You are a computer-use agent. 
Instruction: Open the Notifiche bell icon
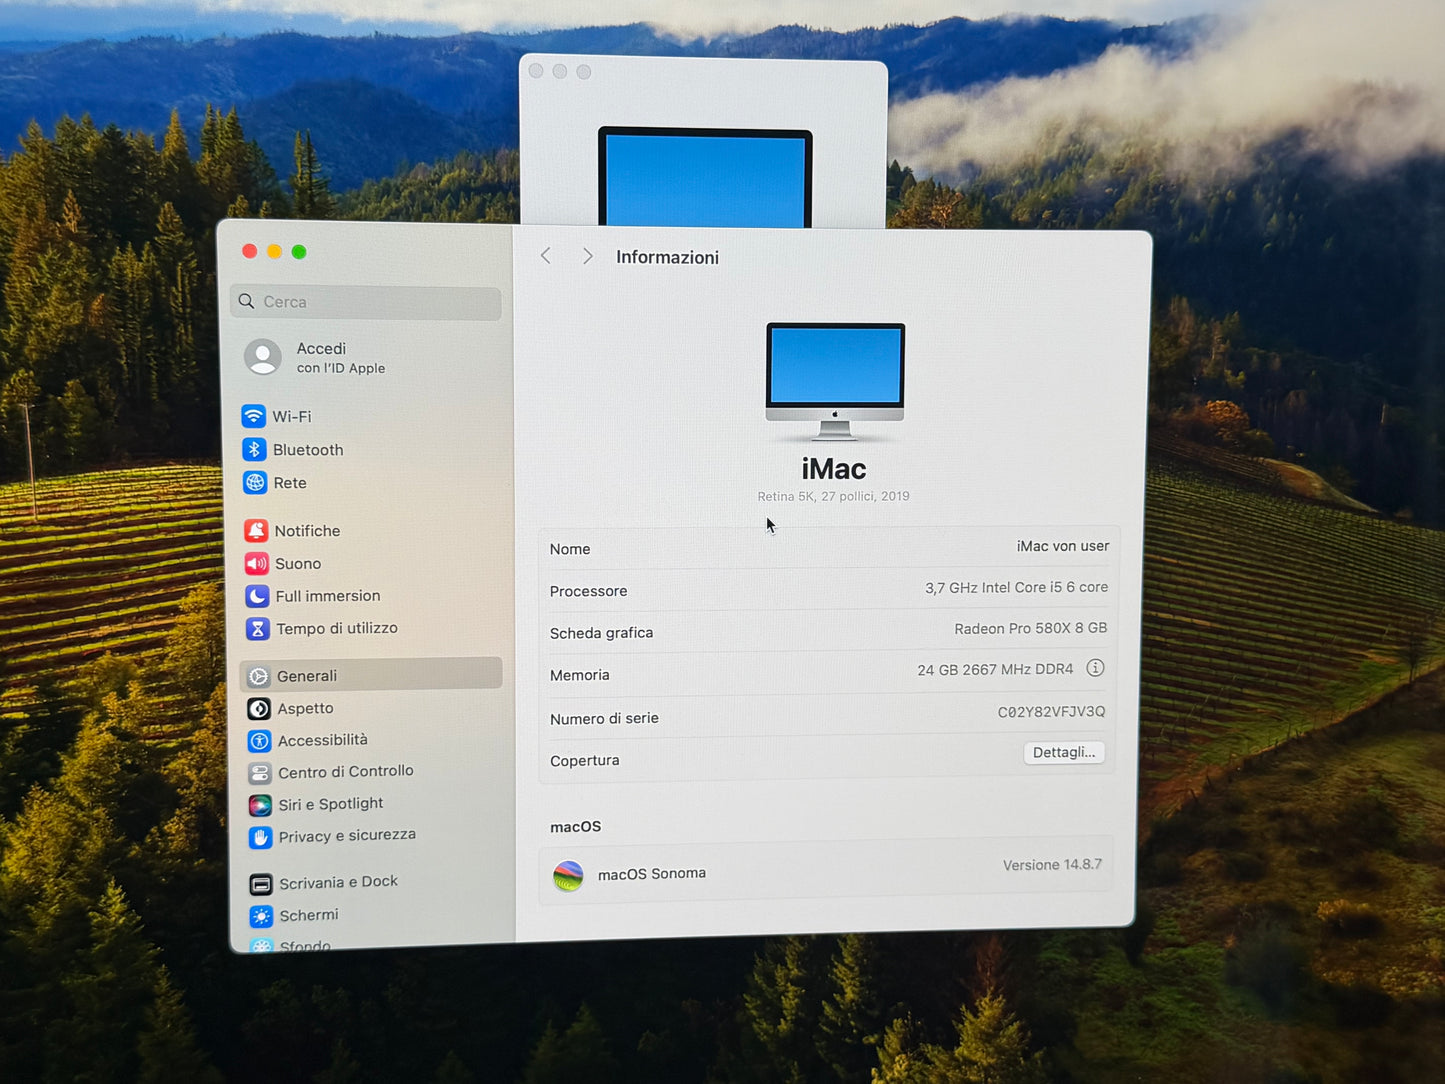(x=256, y=531)
